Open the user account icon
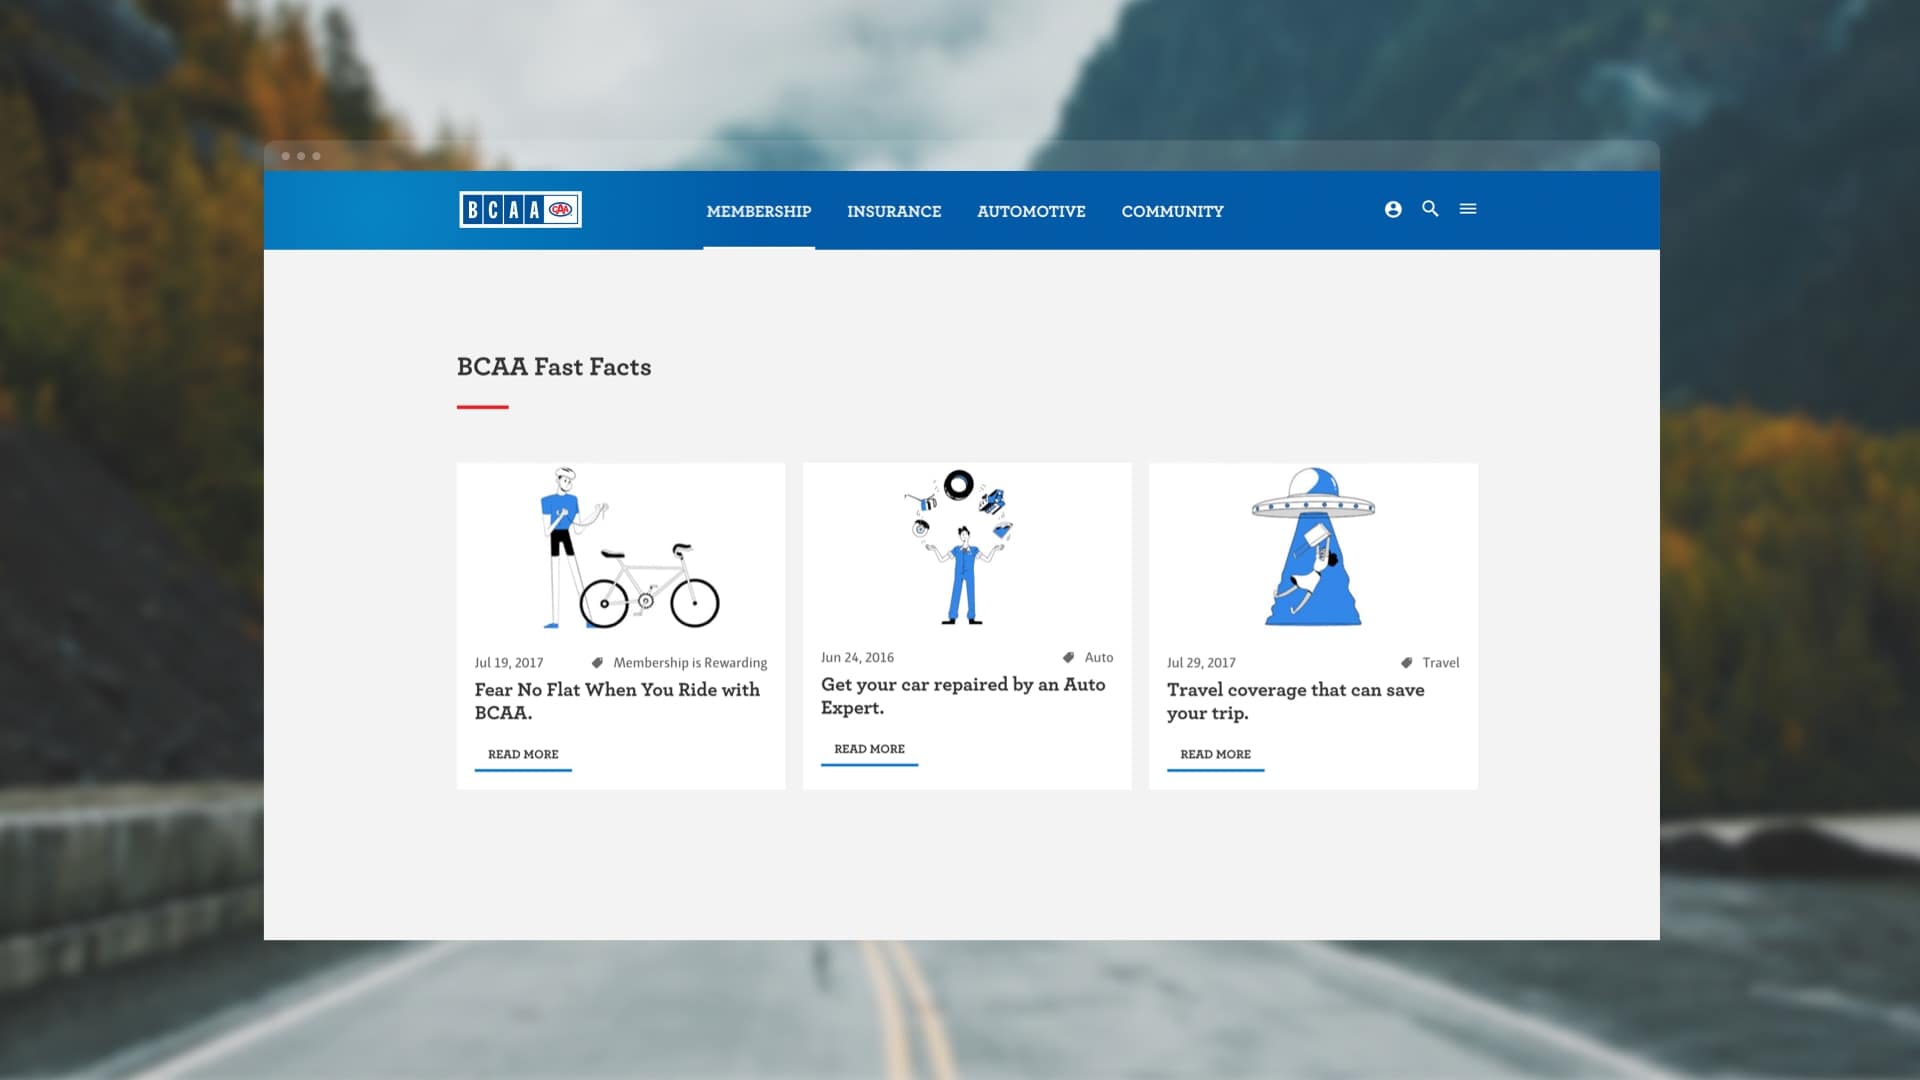Image resolution: width=1920 pixels, height=1080 pixels. [x=1393, y=209]
